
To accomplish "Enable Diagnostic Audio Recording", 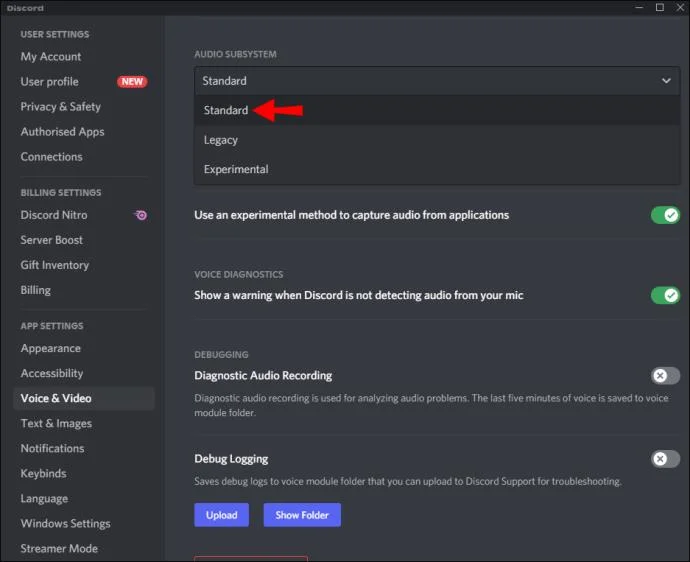I will coord(665,376).
